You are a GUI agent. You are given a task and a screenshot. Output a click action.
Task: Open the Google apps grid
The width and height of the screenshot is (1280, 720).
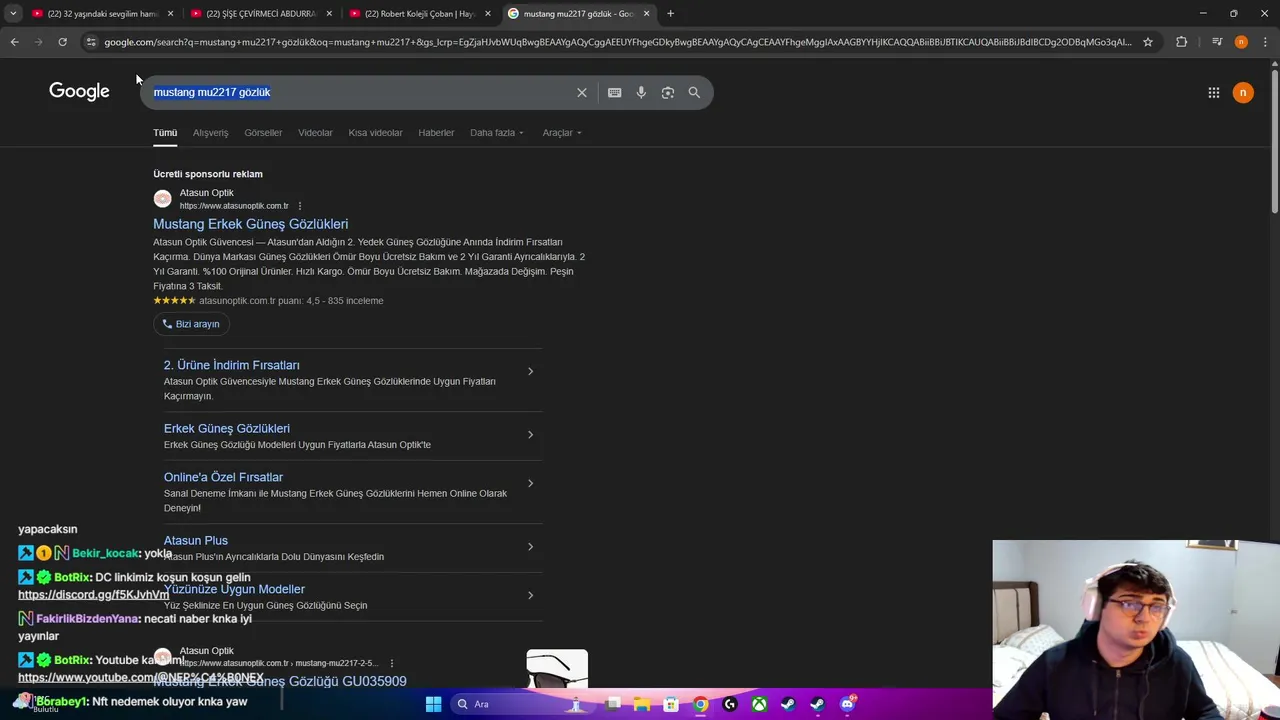(x=1214, y=92)
